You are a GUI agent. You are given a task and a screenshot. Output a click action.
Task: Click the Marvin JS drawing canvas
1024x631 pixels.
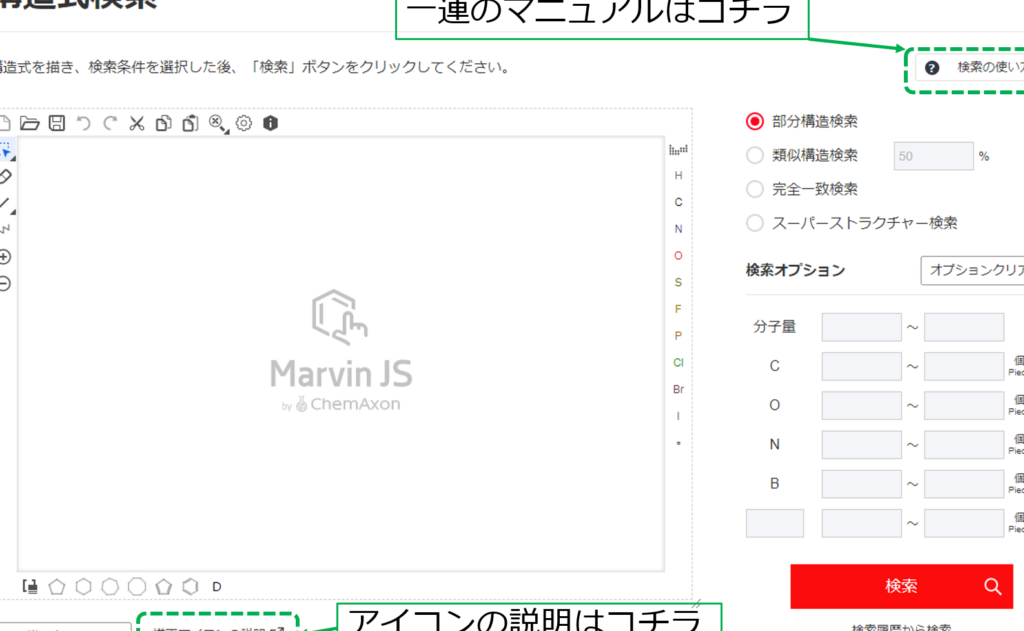click(341, 354)
